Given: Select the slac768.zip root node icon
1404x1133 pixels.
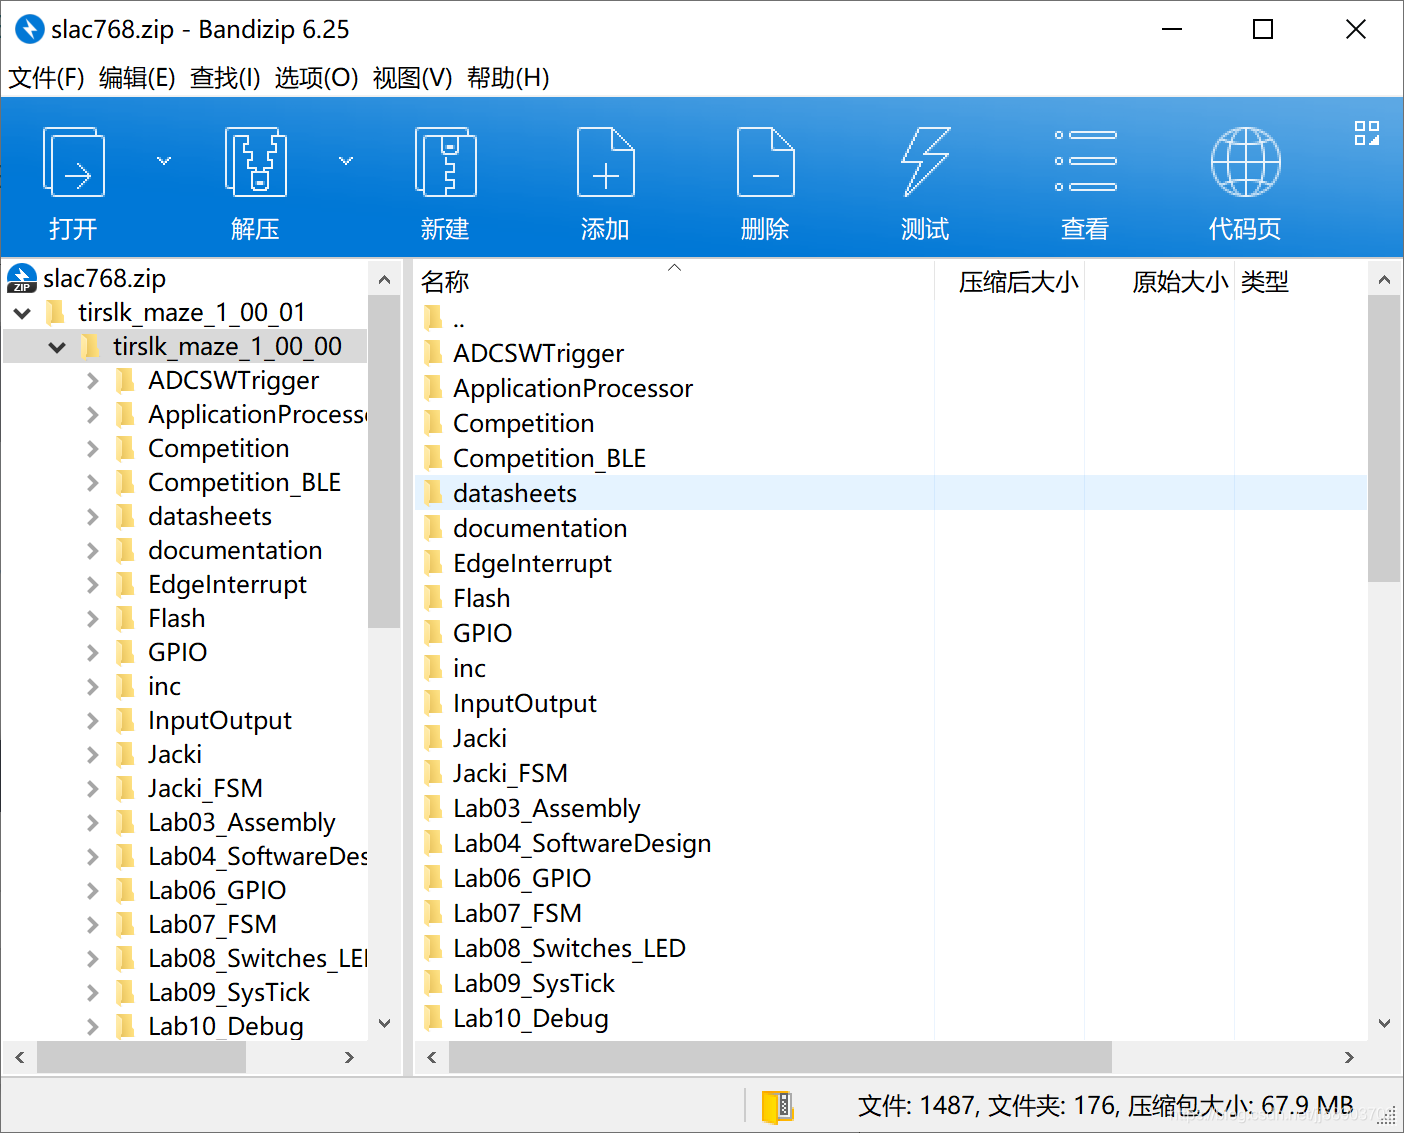Looking at the screenshot, I should coord(22,278).
